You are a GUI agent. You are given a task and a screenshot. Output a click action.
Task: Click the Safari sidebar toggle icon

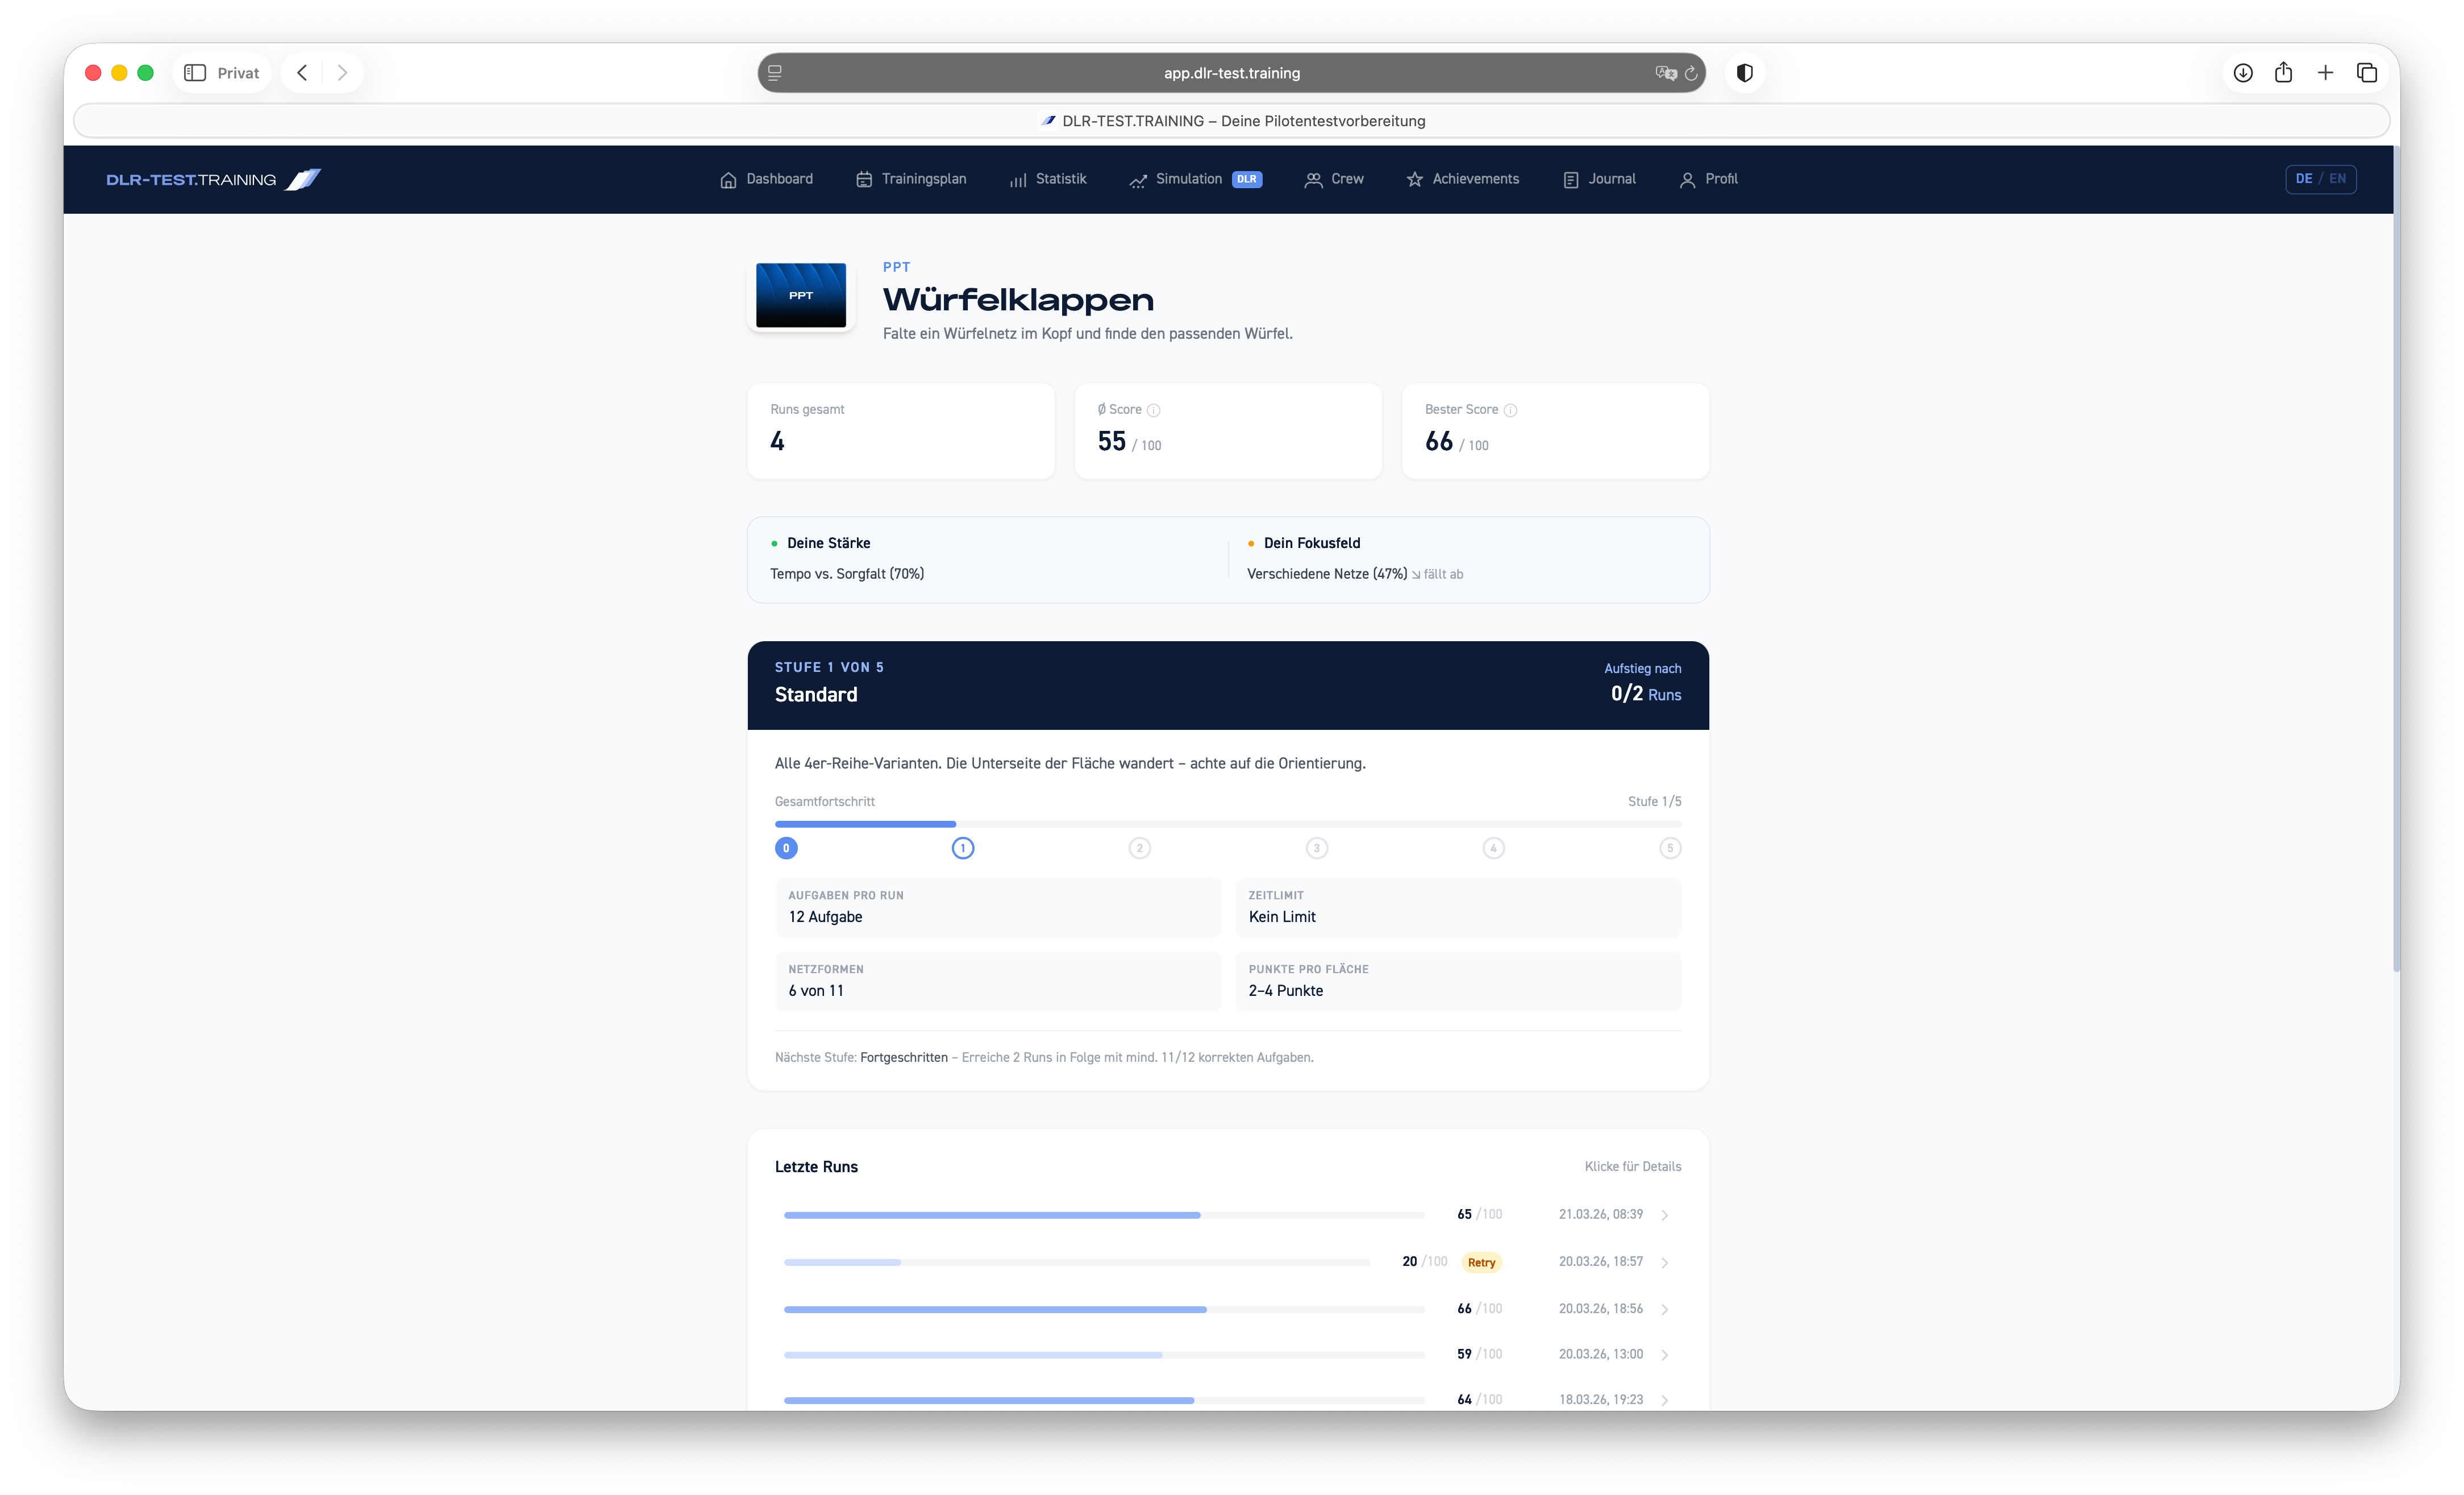point(195,73)
